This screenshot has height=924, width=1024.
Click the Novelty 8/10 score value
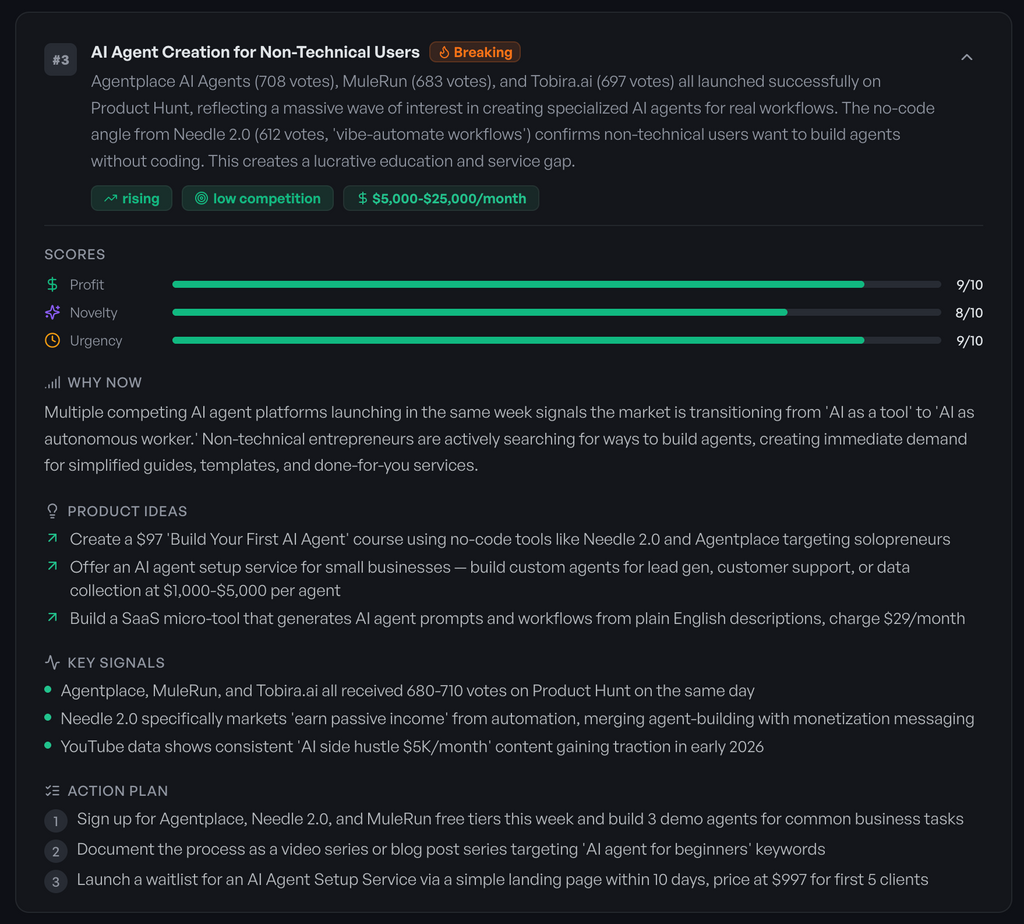pos(969,313)
